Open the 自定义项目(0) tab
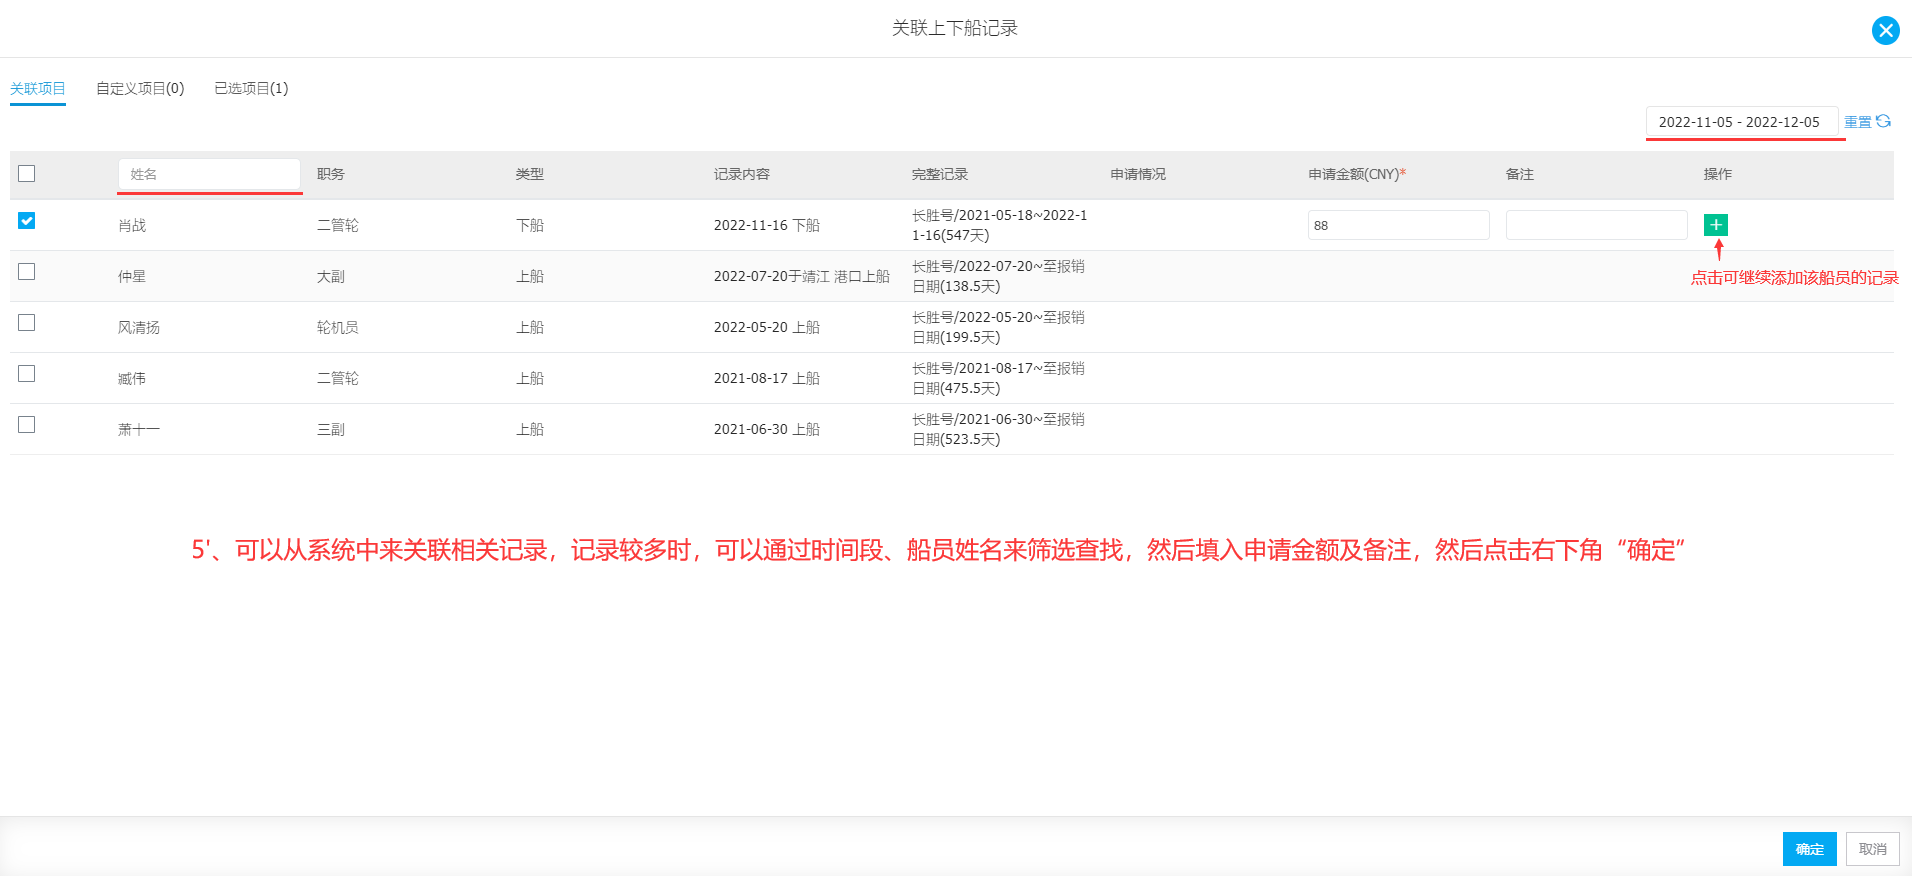Screen dimensions: 1912x876 (x=140, y=88)
